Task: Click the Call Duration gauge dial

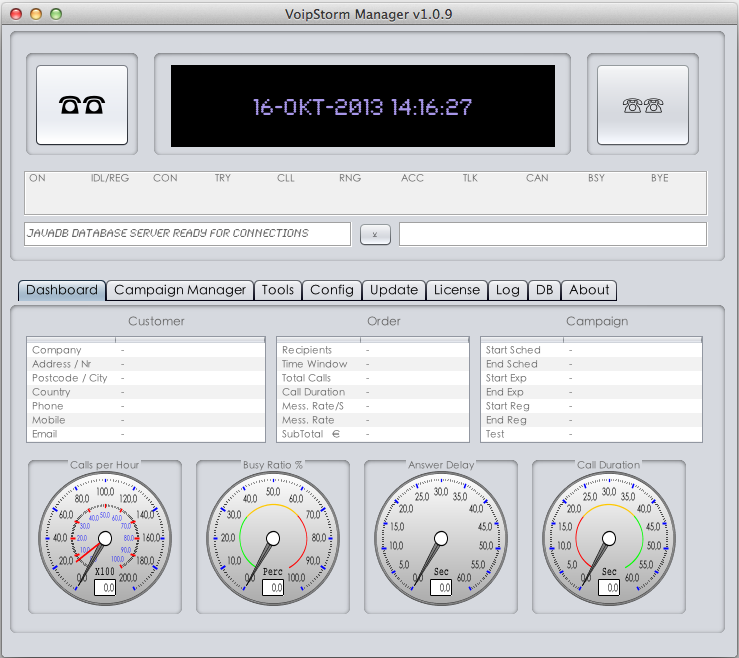Action: coord(609,538)
